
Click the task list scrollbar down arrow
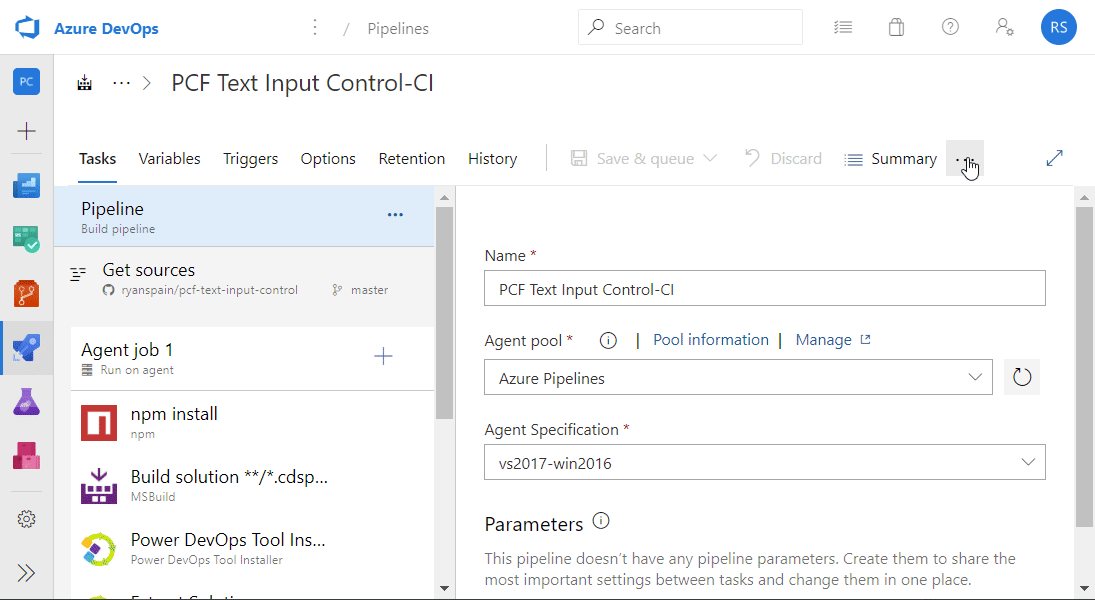pyautogui.click(x=444, y=588)
